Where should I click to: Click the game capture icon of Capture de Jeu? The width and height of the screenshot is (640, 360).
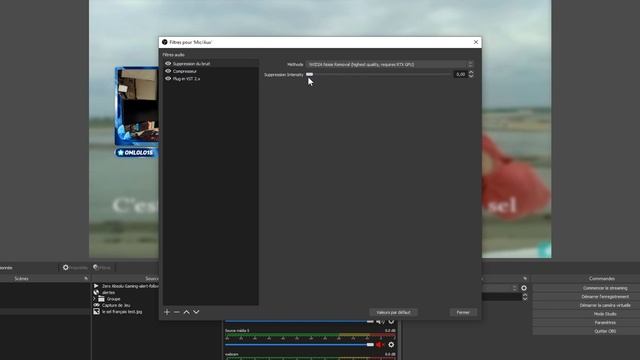pos(96,305)
